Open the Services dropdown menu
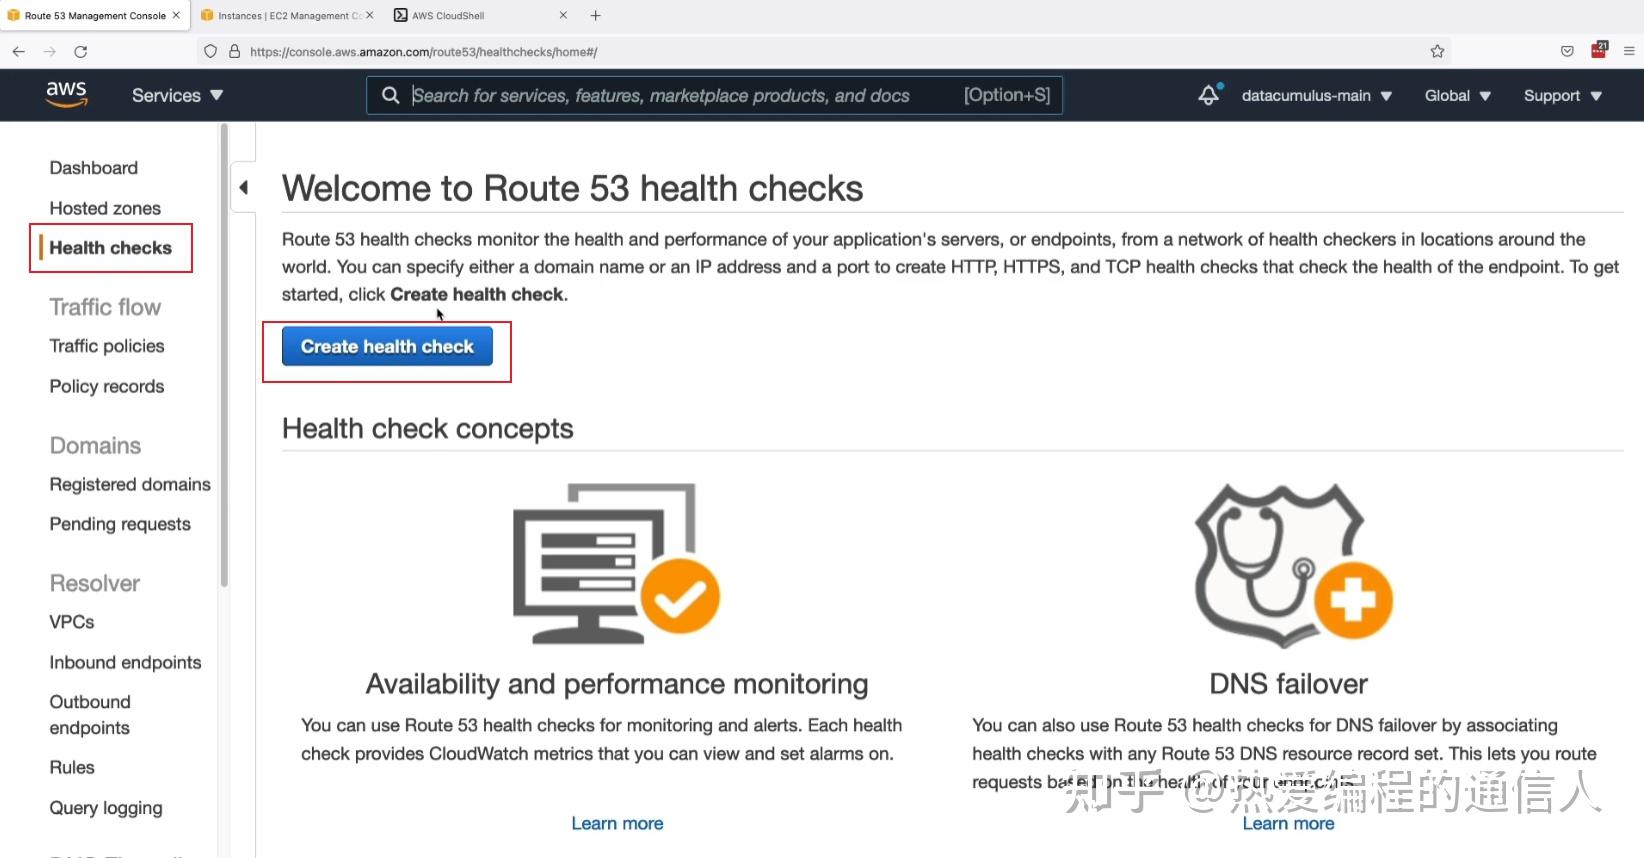 coord(177,95)
